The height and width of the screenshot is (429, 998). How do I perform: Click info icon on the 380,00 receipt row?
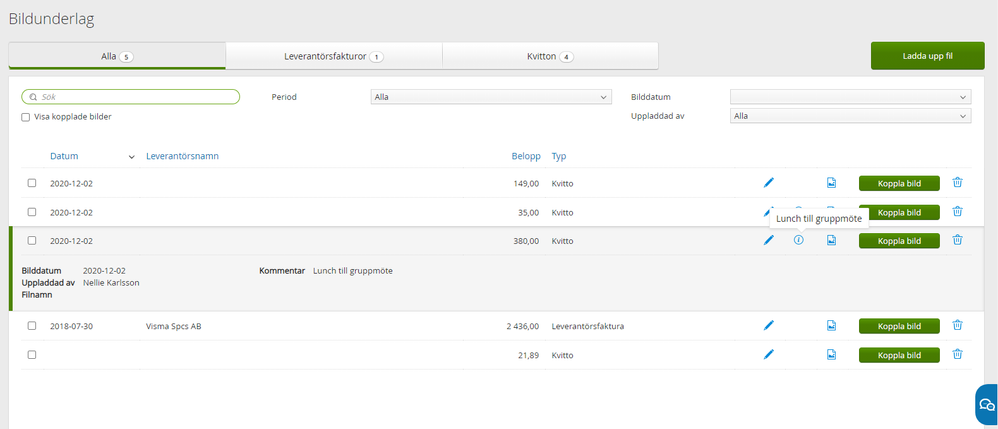(x=798, y=240)
